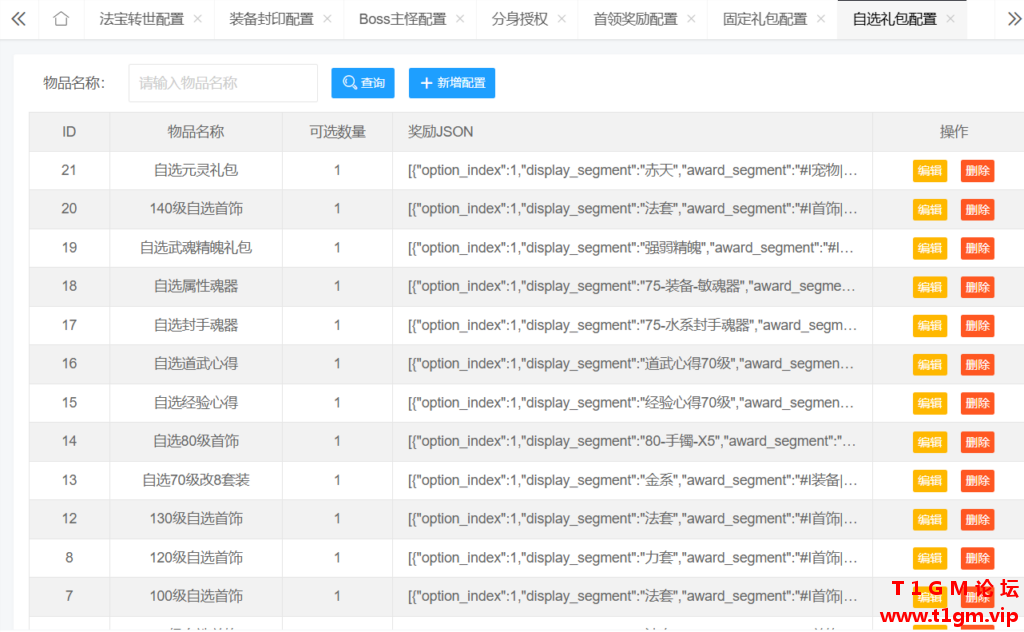Delete the 140级自选首饰 row
Viewport: 1024px width, 632px height.
[x=977, y=210]
